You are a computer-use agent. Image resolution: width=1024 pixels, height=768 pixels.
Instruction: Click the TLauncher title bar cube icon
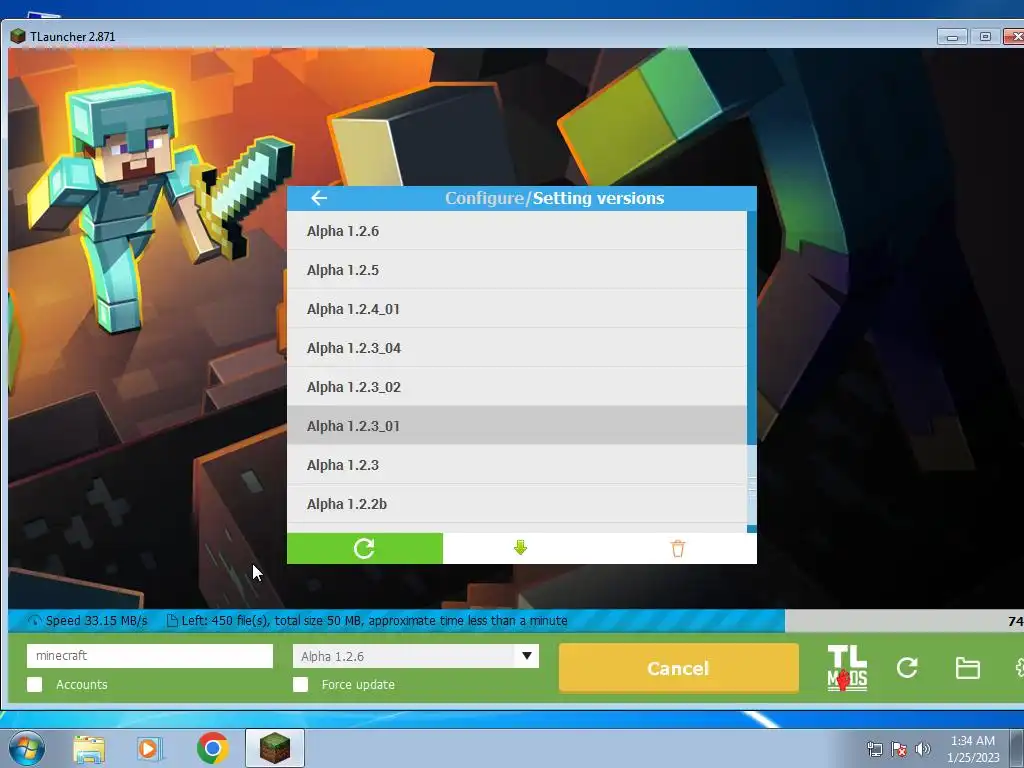tap(18, 36)
